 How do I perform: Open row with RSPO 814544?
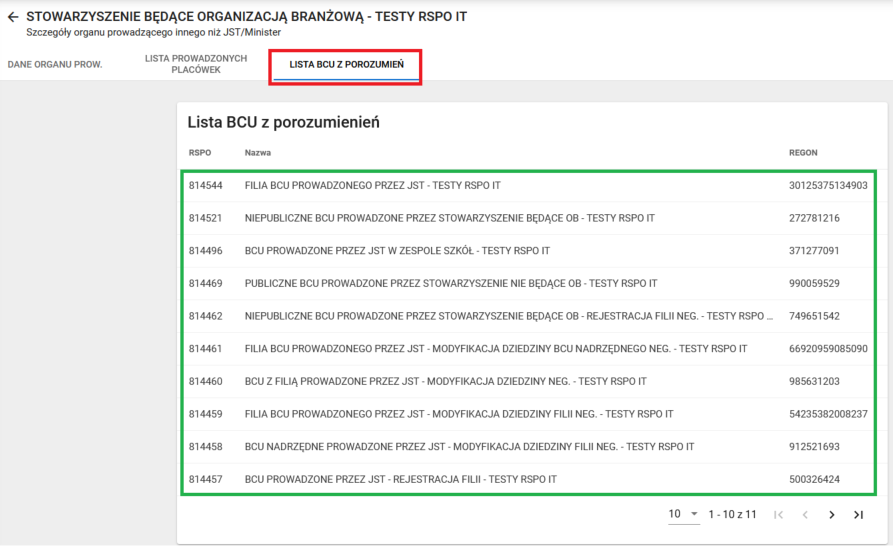pos(372,186)
